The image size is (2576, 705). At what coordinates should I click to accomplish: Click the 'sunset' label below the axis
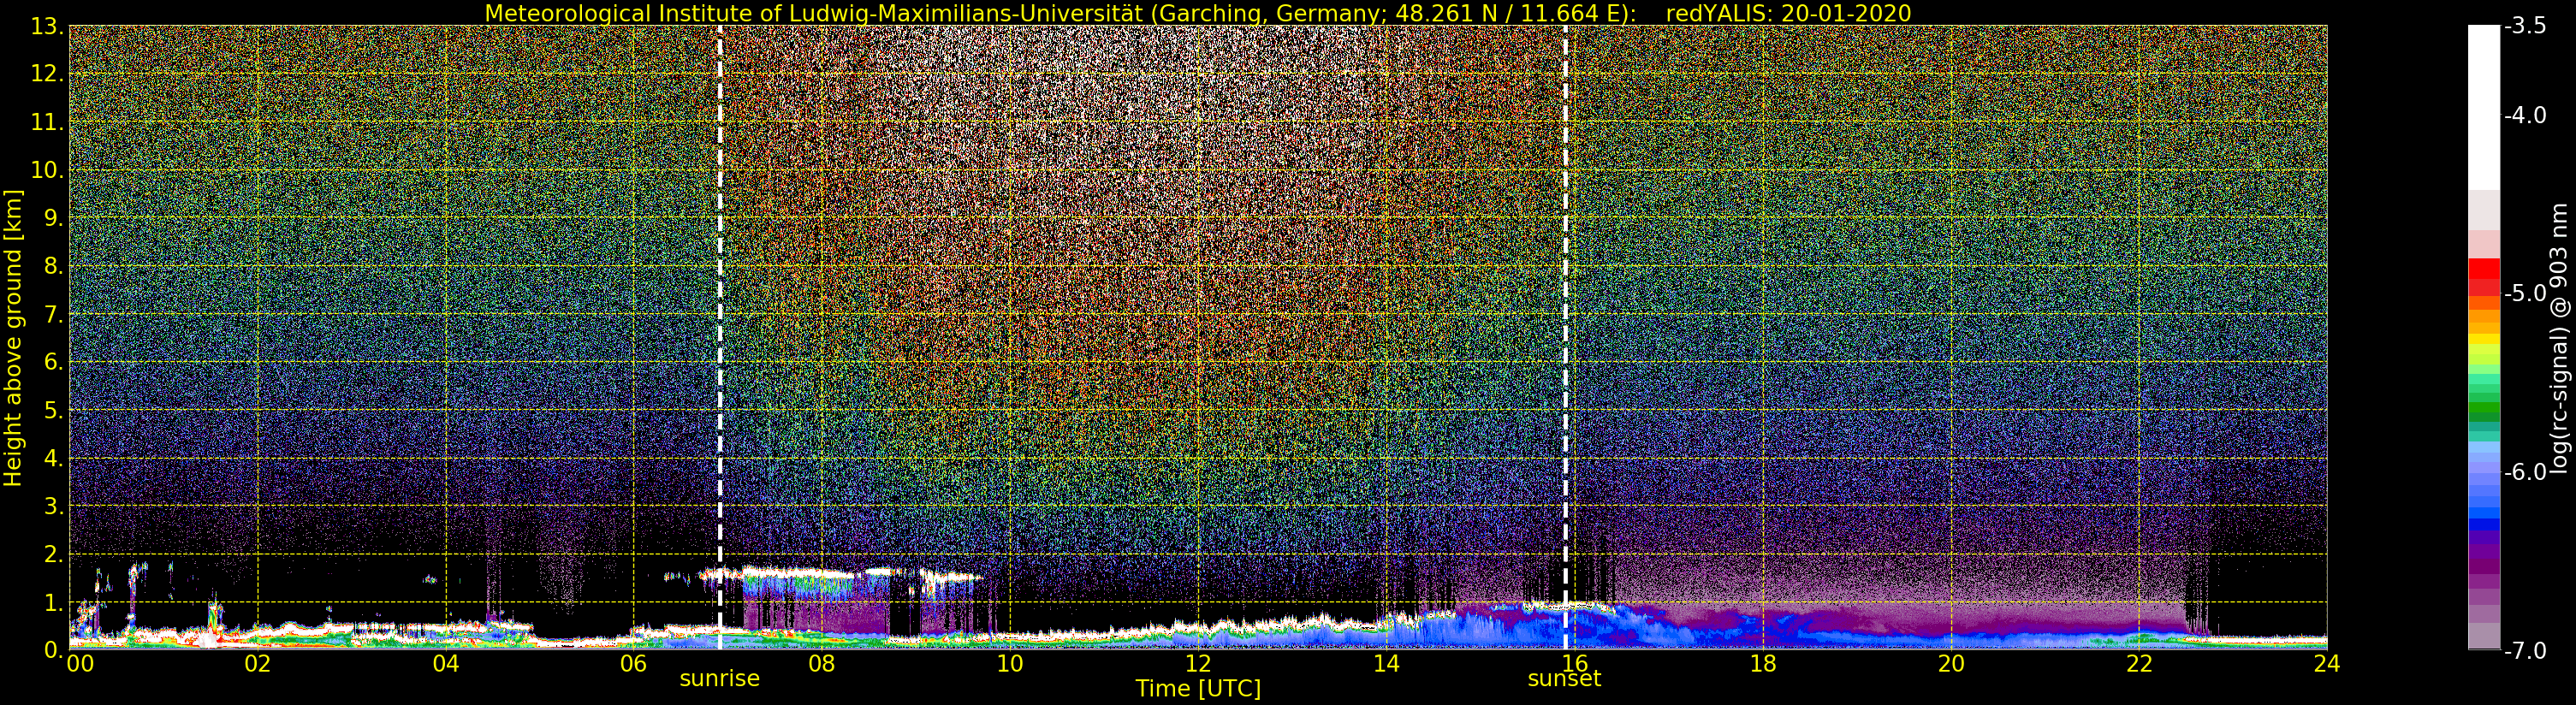click(x=1564, y=679)
